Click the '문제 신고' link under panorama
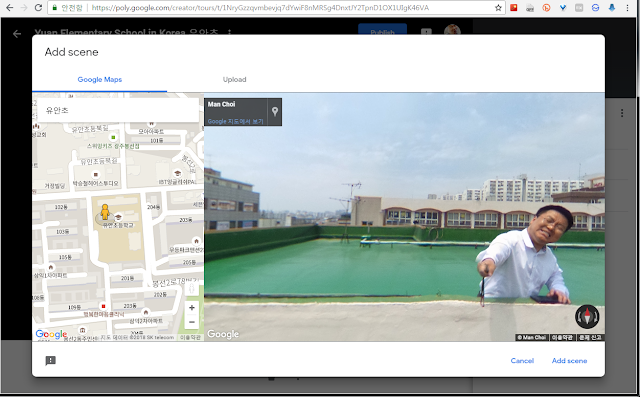 [590, 337]
